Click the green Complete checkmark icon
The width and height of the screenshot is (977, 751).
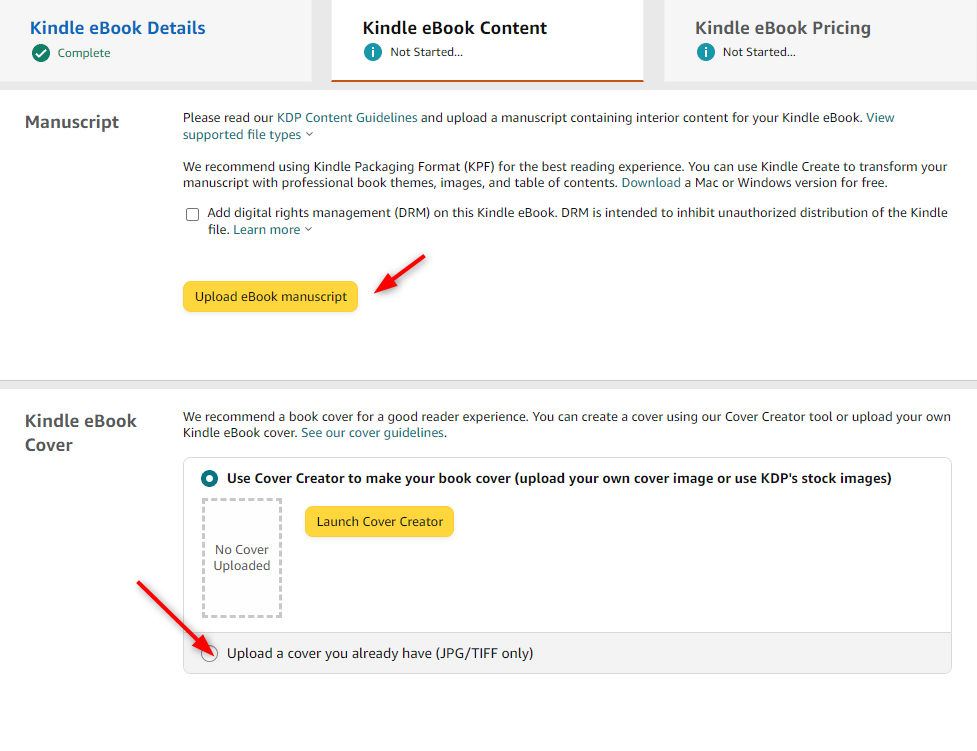(41, 53)
